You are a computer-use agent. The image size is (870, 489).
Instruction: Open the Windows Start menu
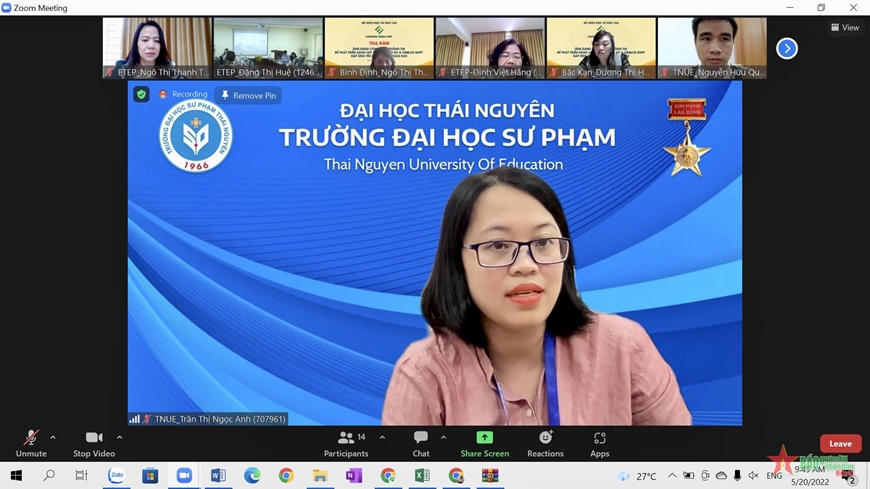(x=16, y=476)
